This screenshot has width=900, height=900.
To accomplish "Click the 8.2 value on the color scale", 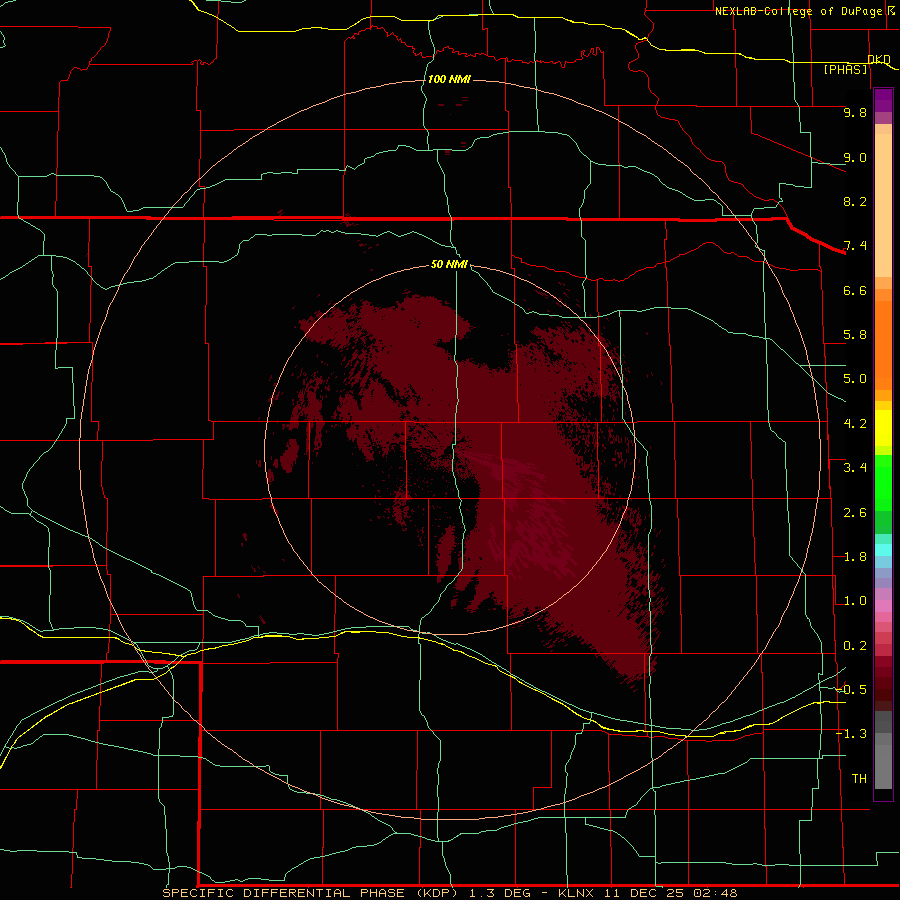I will pyautogui.click(x=855, y=201).
